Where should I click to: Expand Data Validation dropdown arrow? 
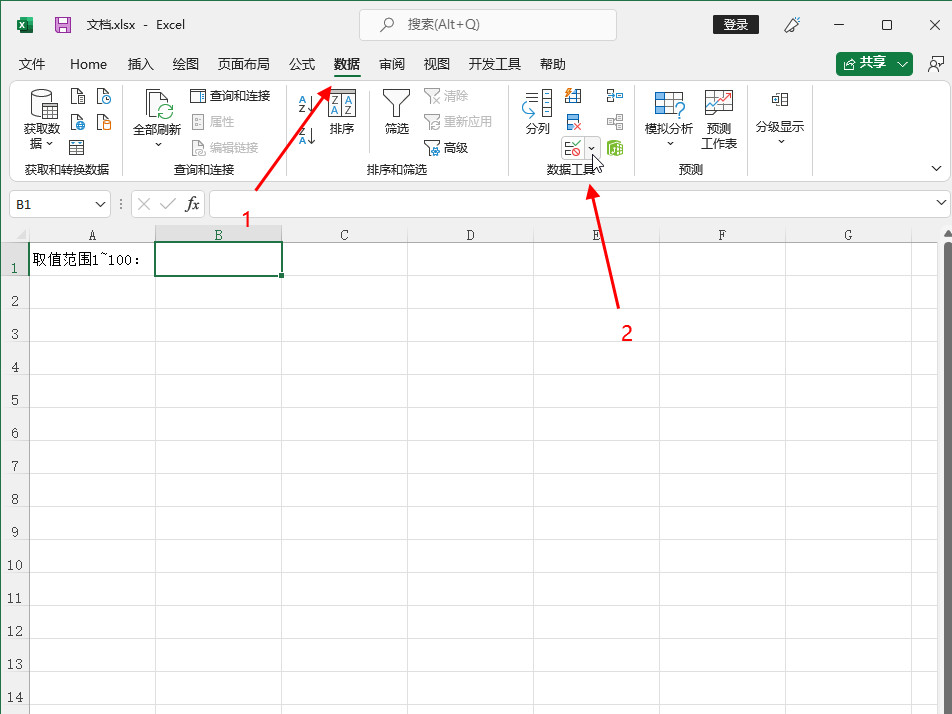592,148
